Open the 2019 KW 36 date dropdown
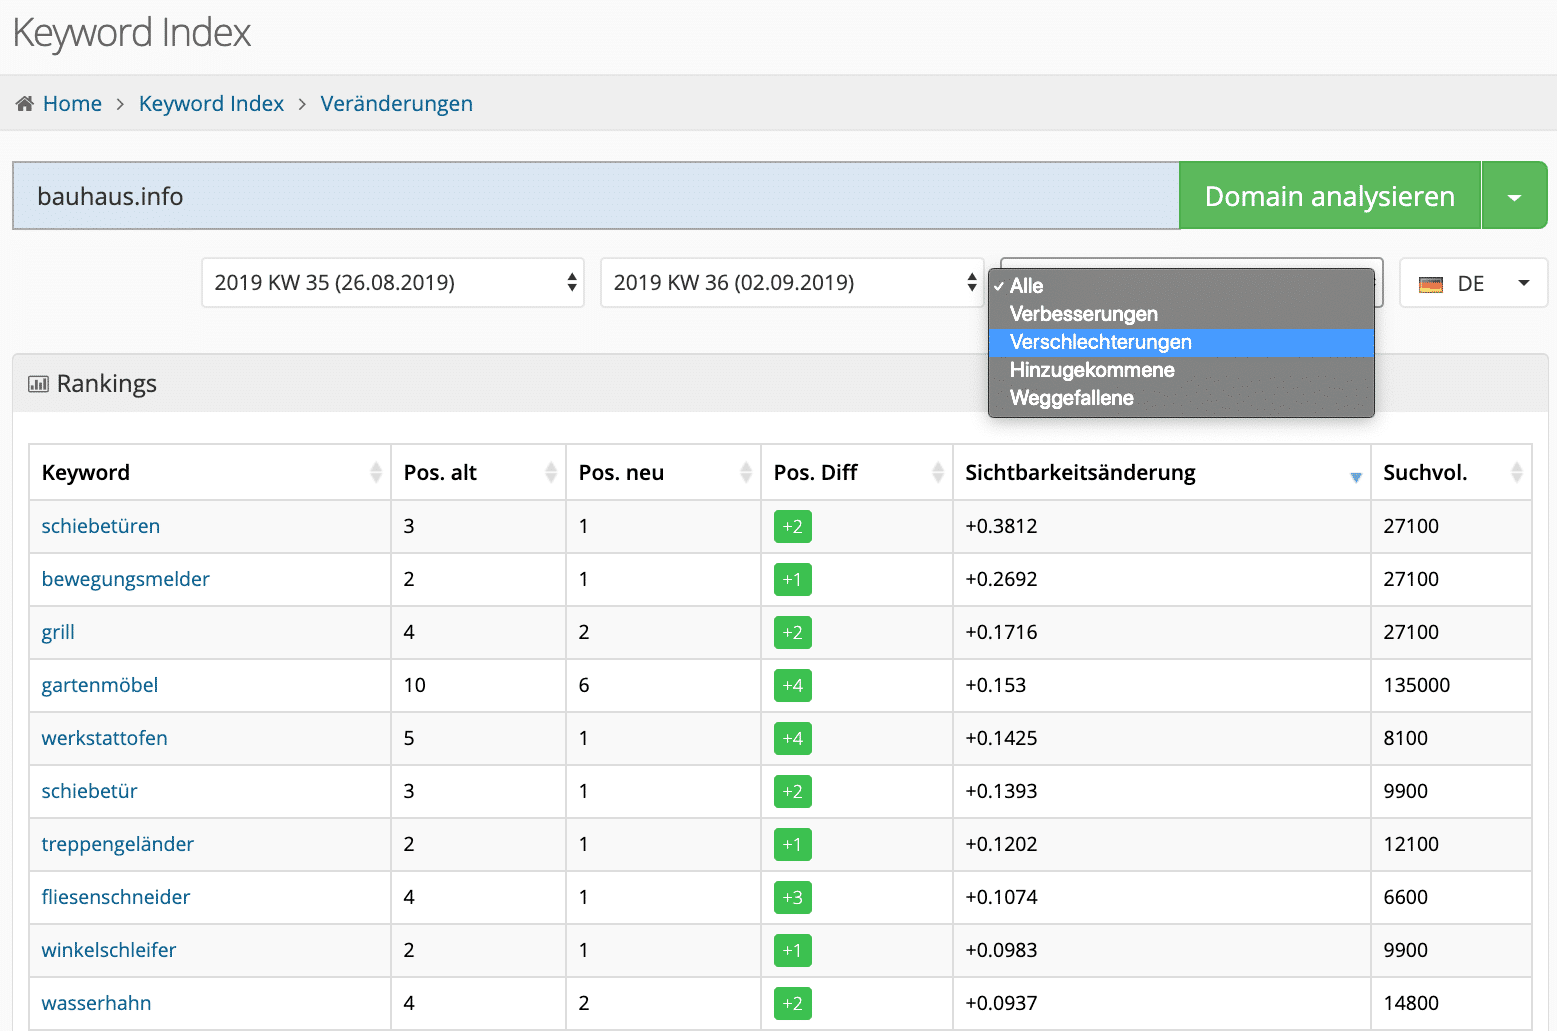This screenshot has height=1031, width=1557. (x=792, y=283)
